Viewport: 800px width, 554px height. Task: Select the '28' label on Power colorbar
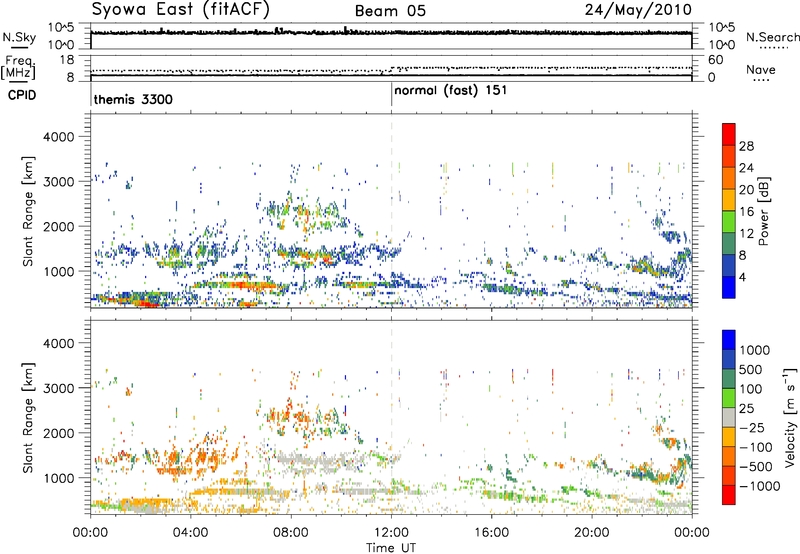point(746,146)
